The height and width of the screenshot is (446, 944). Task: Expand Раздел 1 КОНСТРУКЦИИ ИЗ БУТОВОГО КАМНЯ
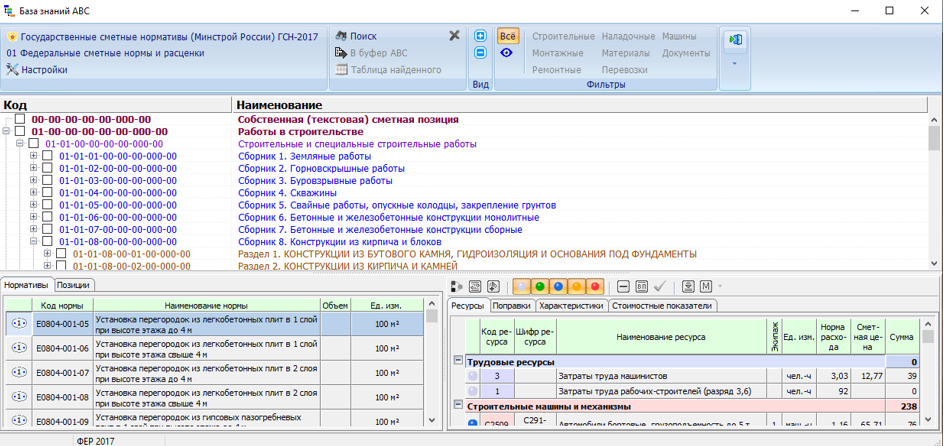(x=48, y=253)
